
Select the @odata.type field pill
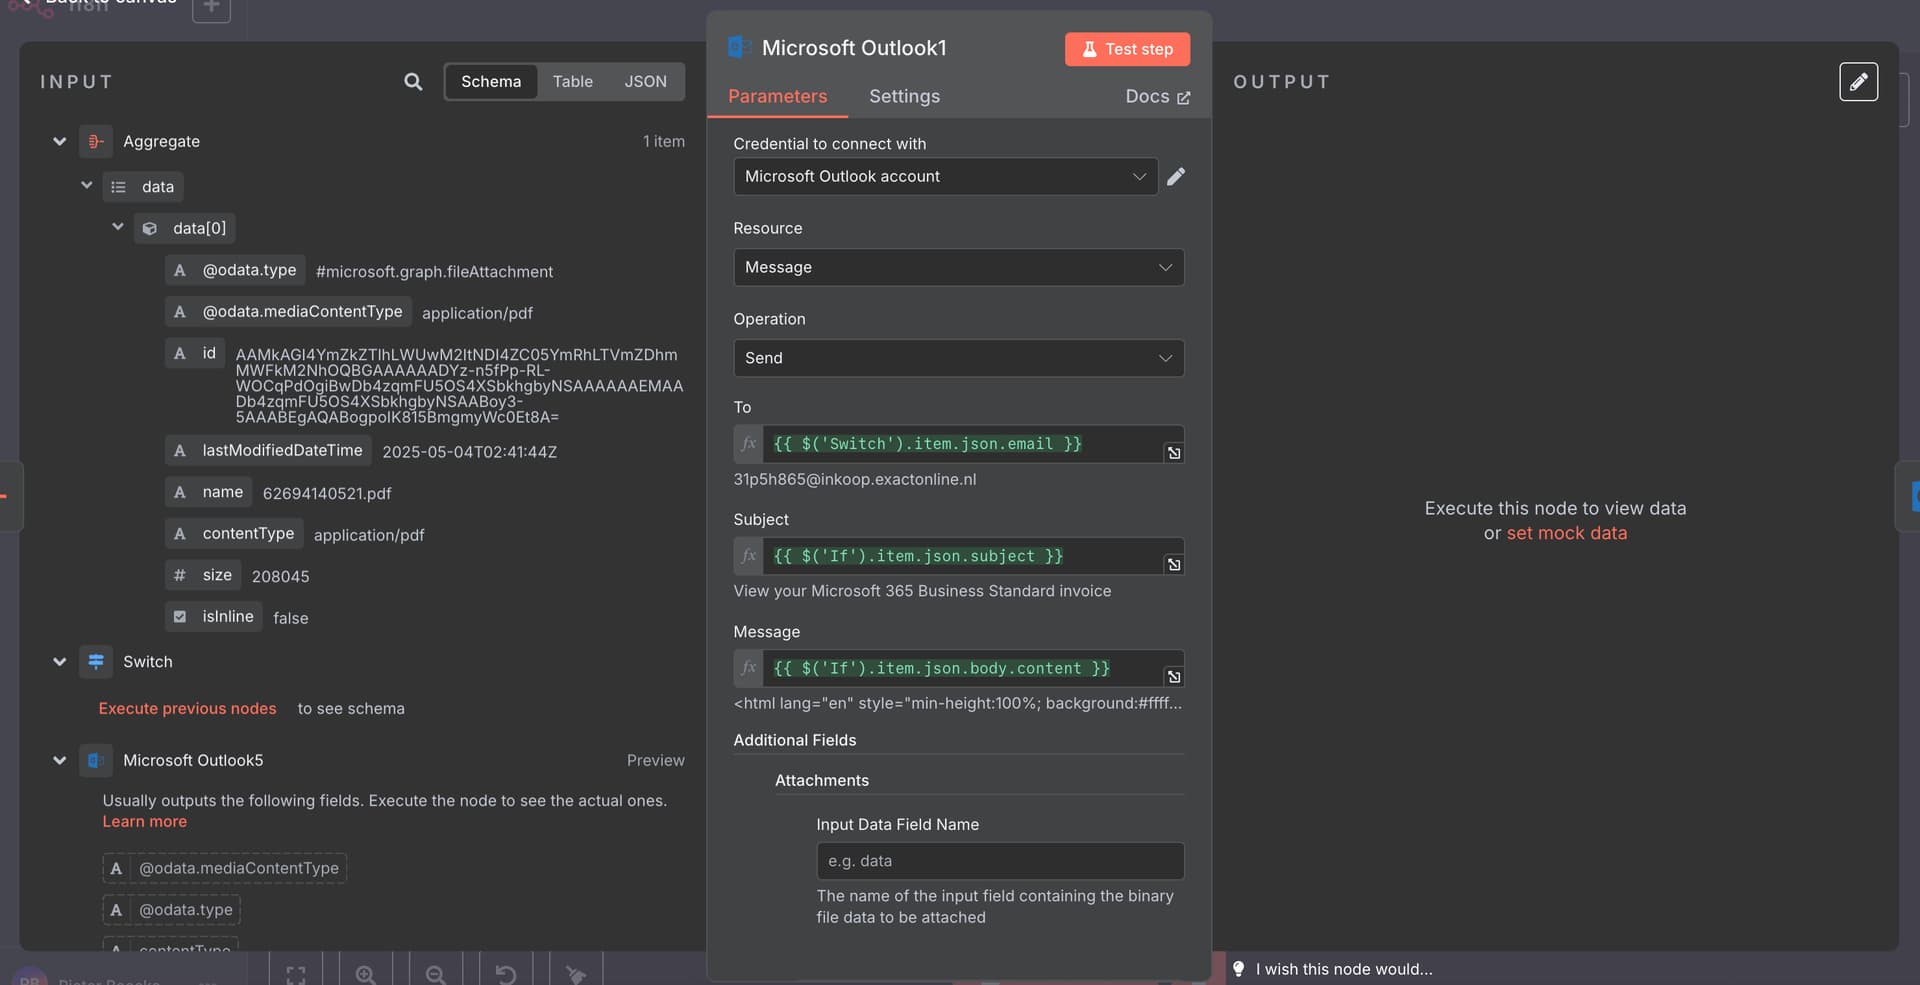[x=236, y=270]
